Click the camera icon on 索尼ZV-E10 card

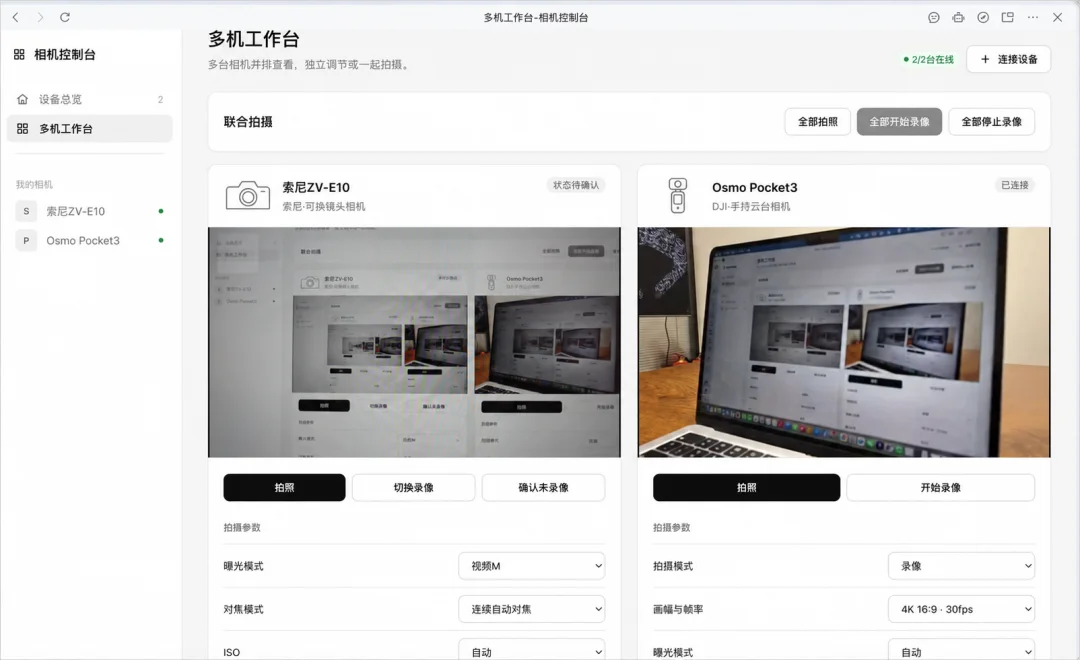coord(248,196)
